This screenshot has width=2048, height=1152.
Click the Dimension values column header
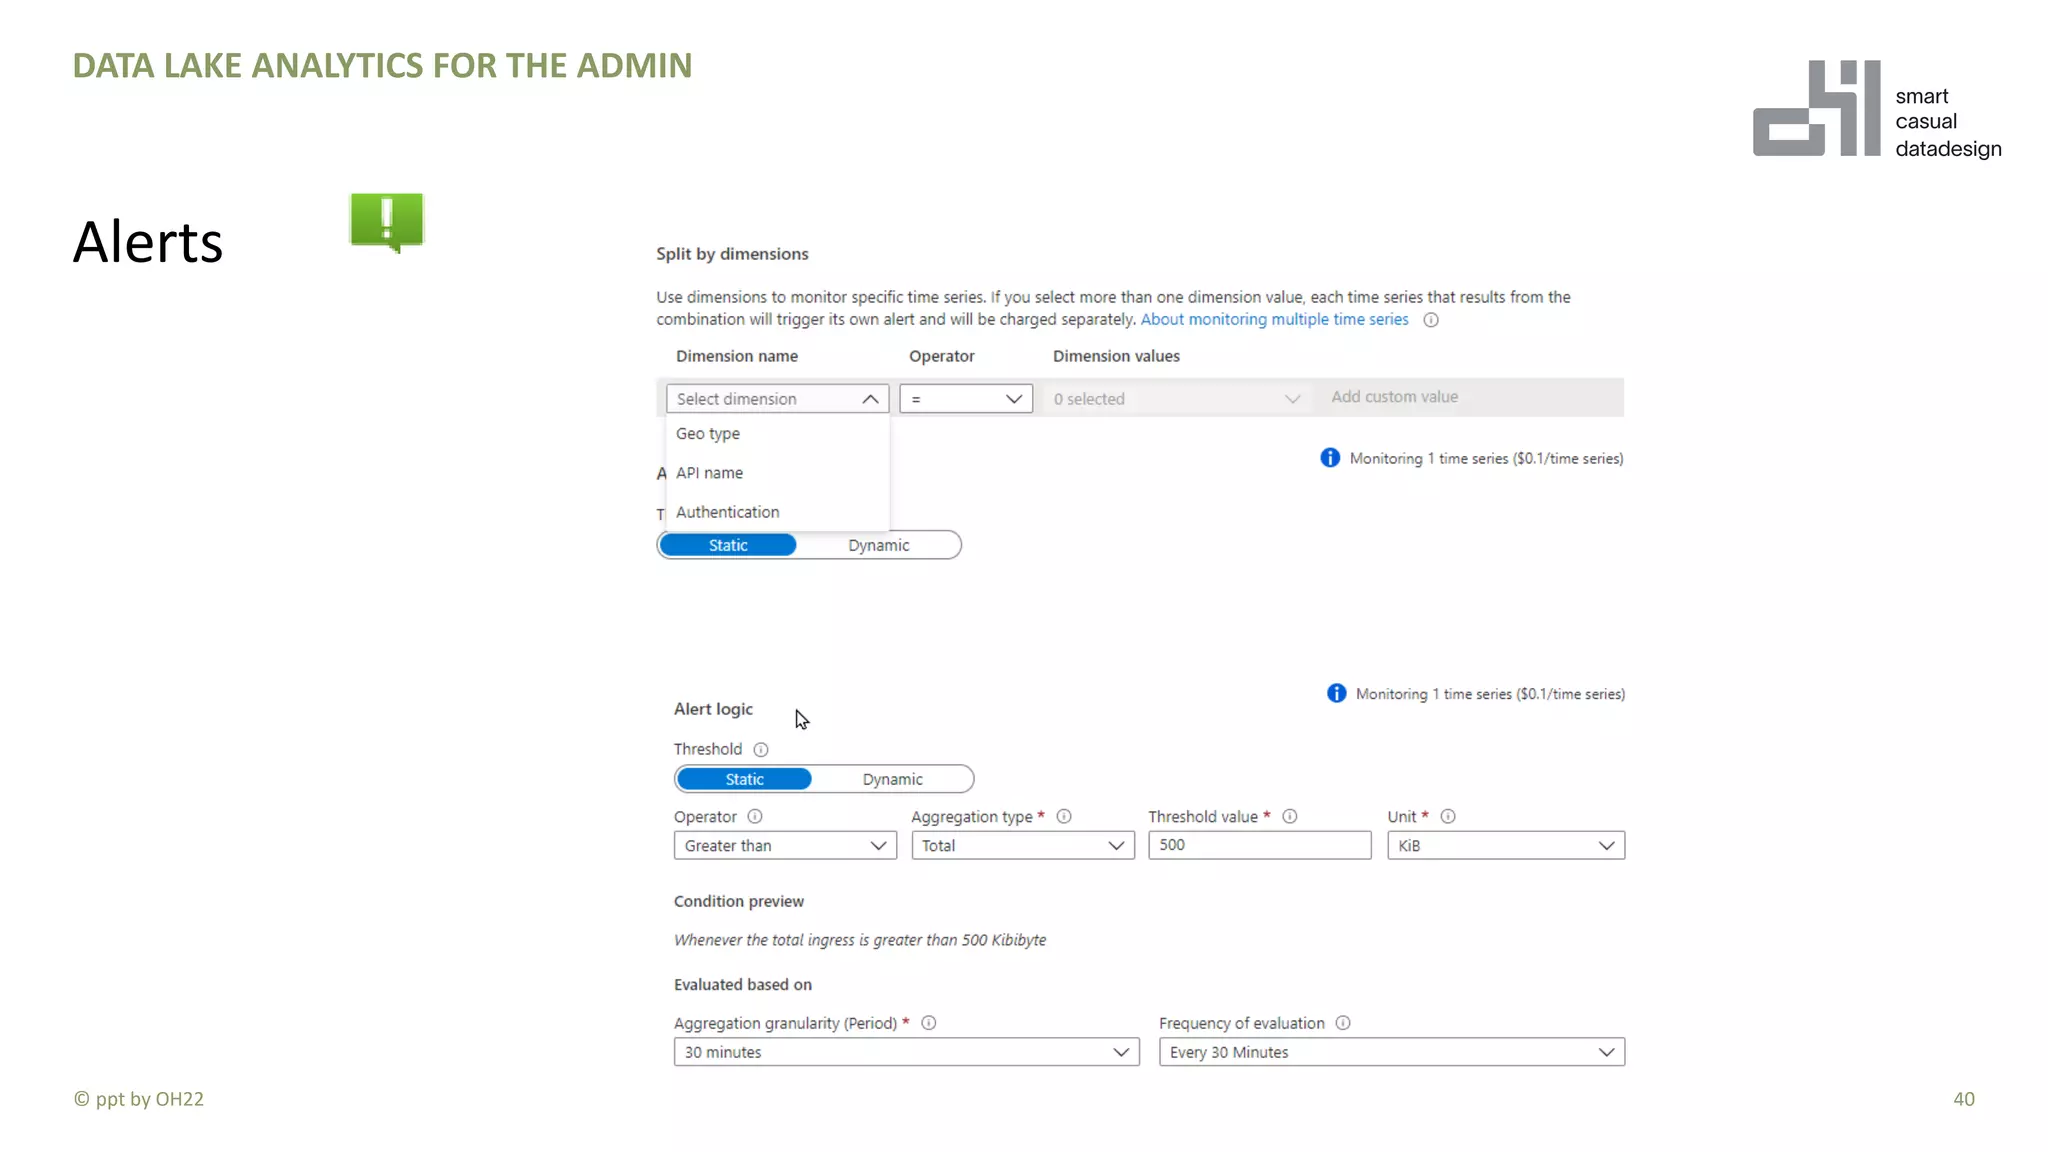(x=1116, y=356)
